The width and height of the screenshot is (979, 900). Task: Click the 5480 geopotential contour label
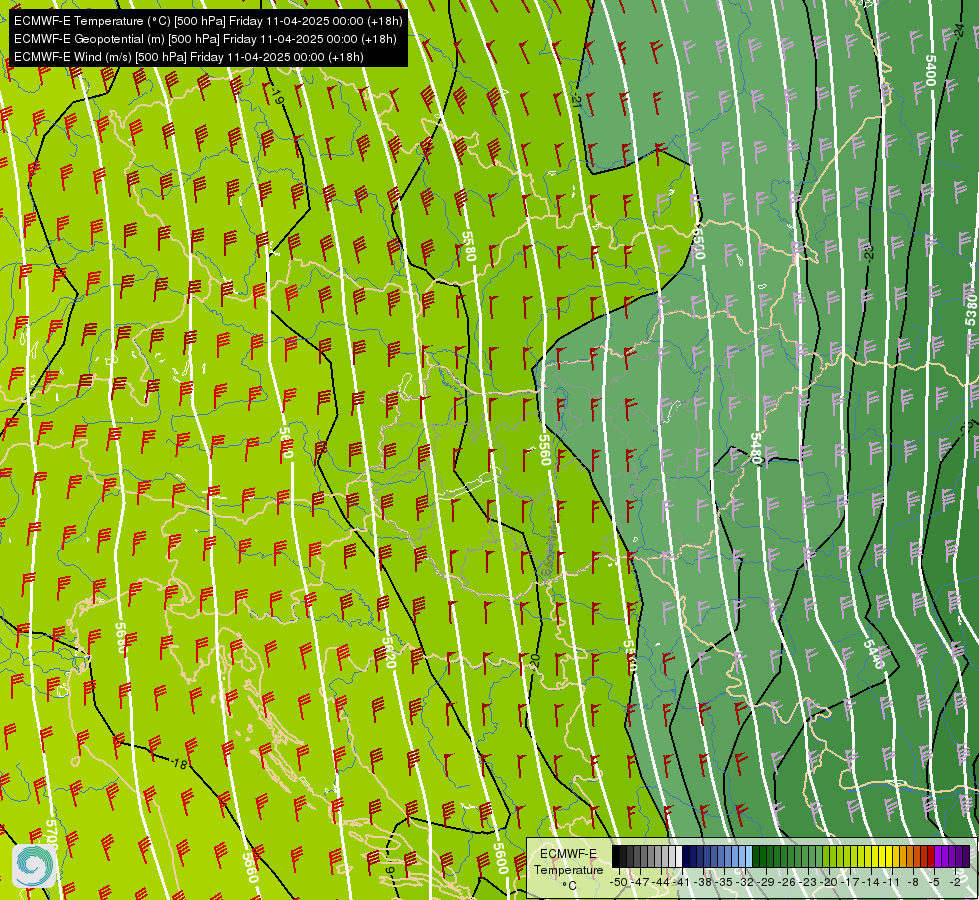point(756,448)
